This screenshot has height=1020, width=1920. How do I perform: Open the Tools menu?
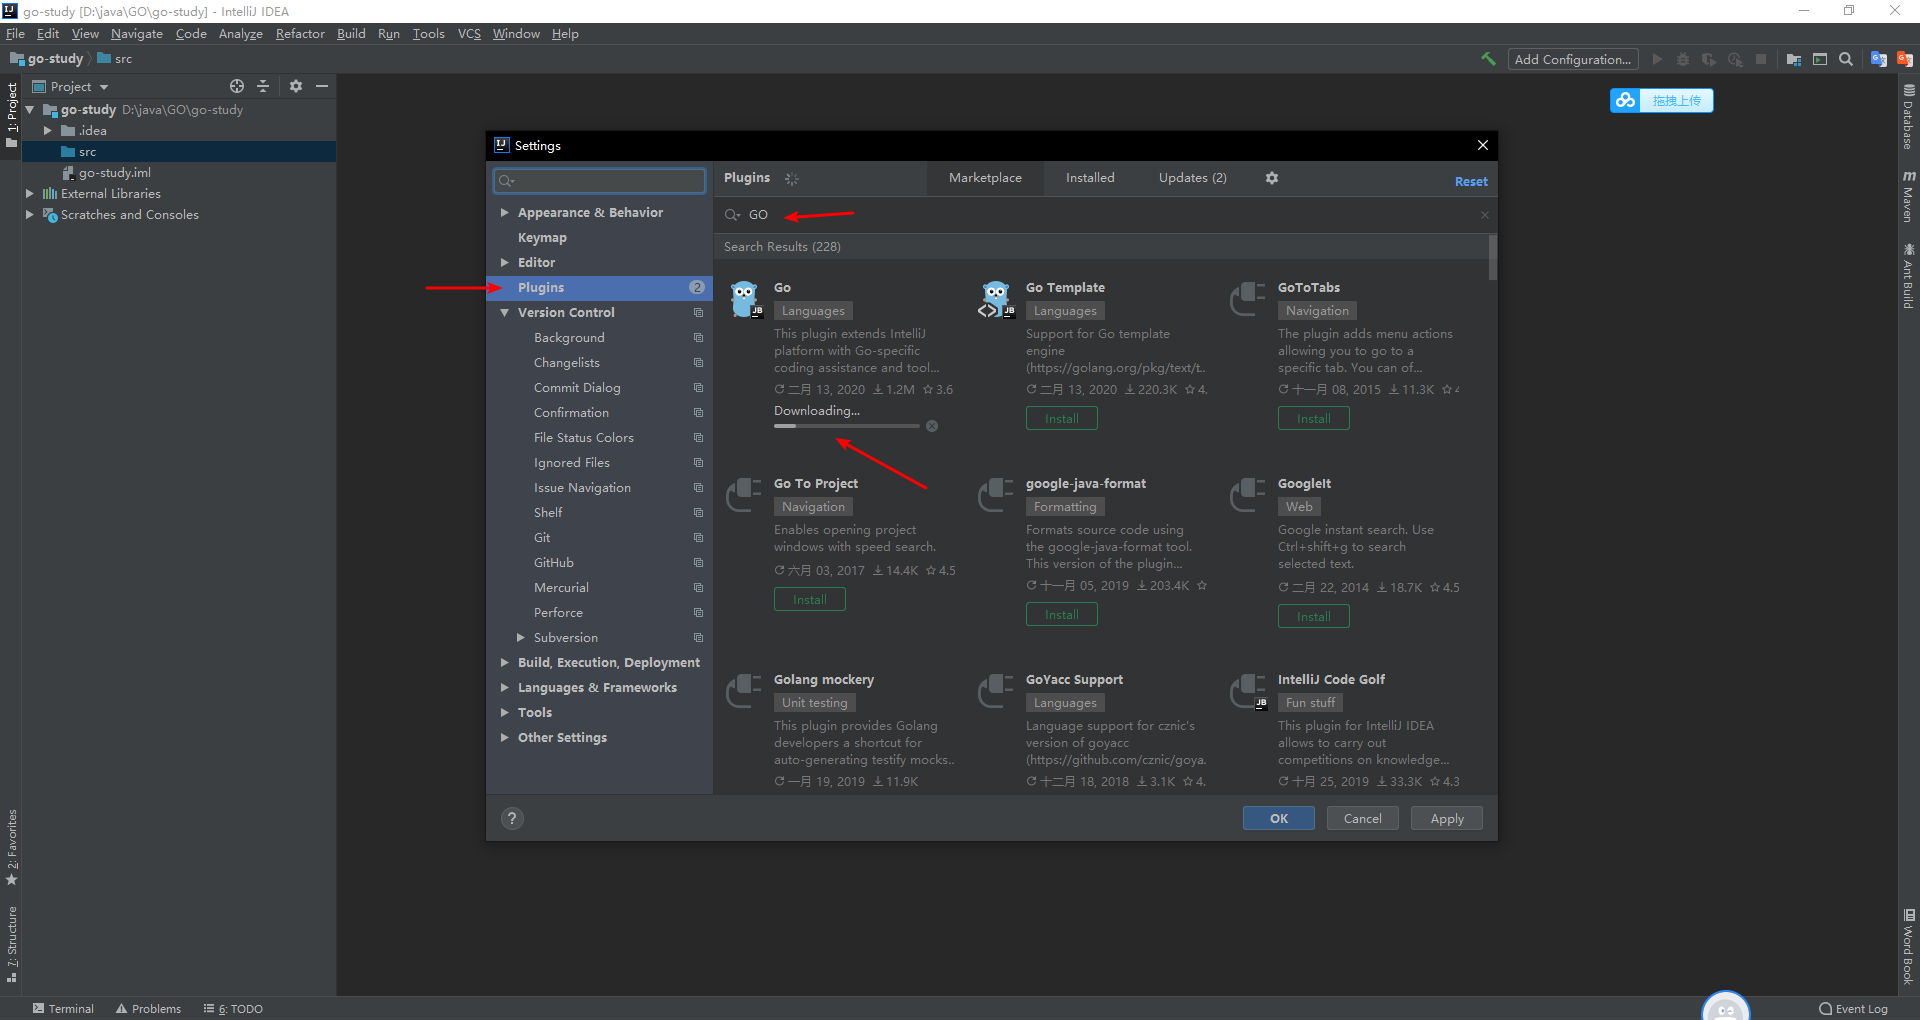[428, 33]
